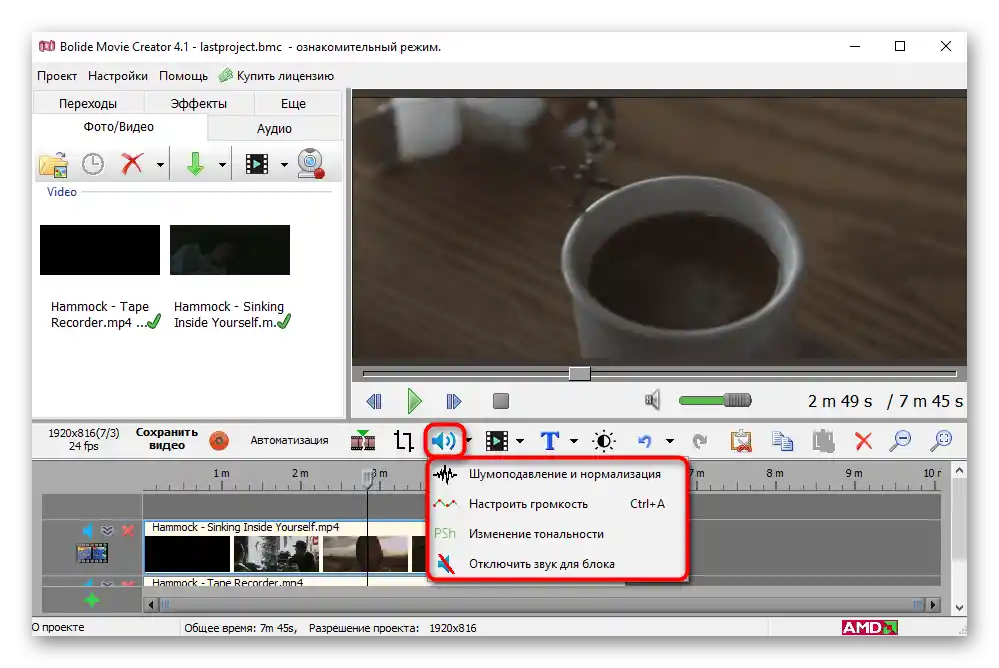Open the add media folder icon

54,164
